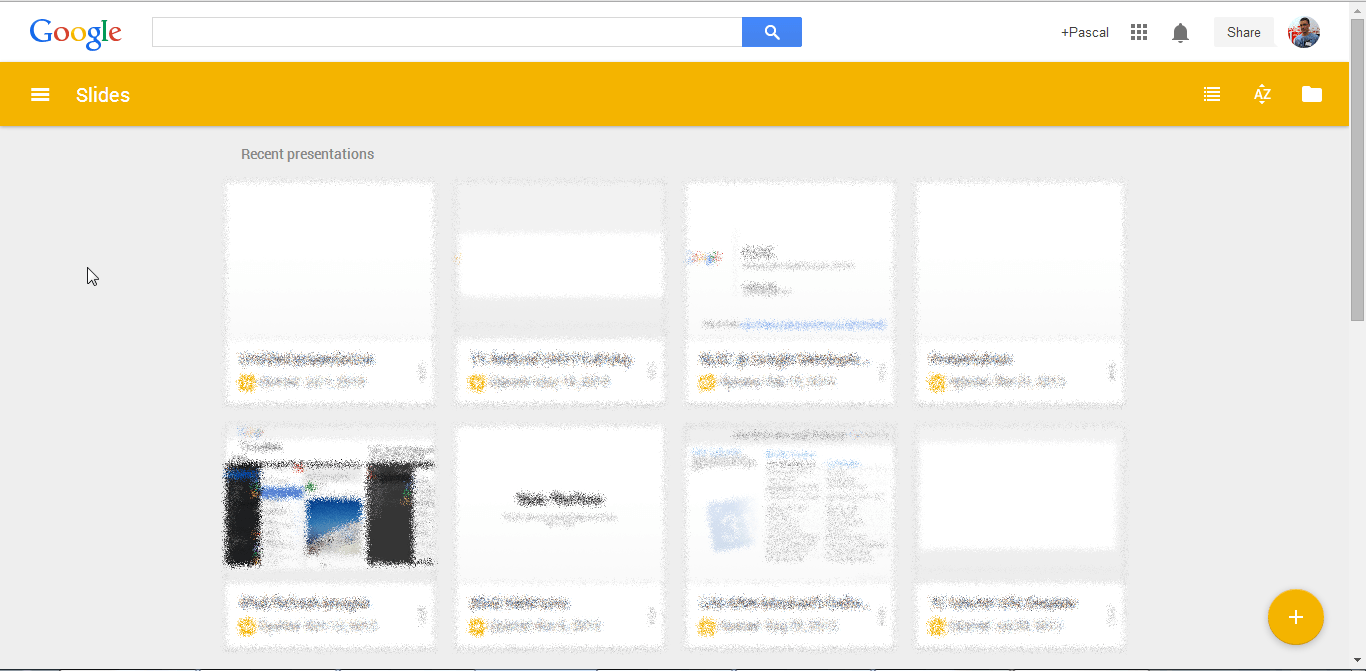
Task: Show notifications via the bell icon
Action: [x=1180, y=33]
